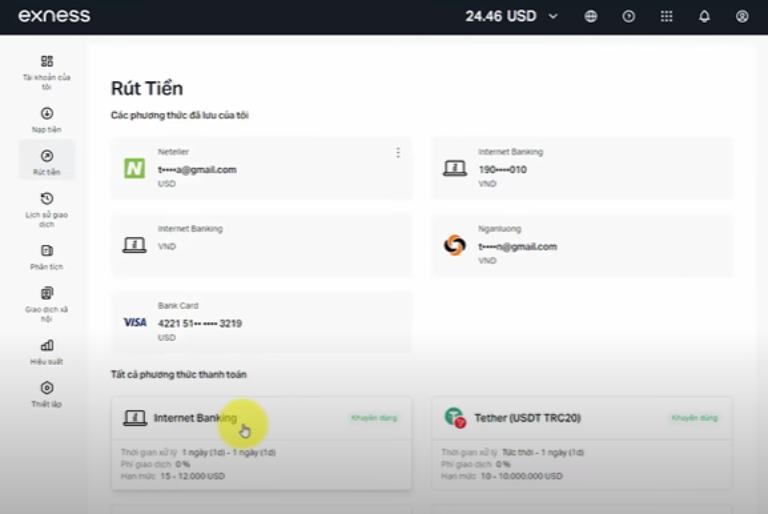Open Giao dịch xã hội
The image size is (768, 514).
tap(47, 304)
